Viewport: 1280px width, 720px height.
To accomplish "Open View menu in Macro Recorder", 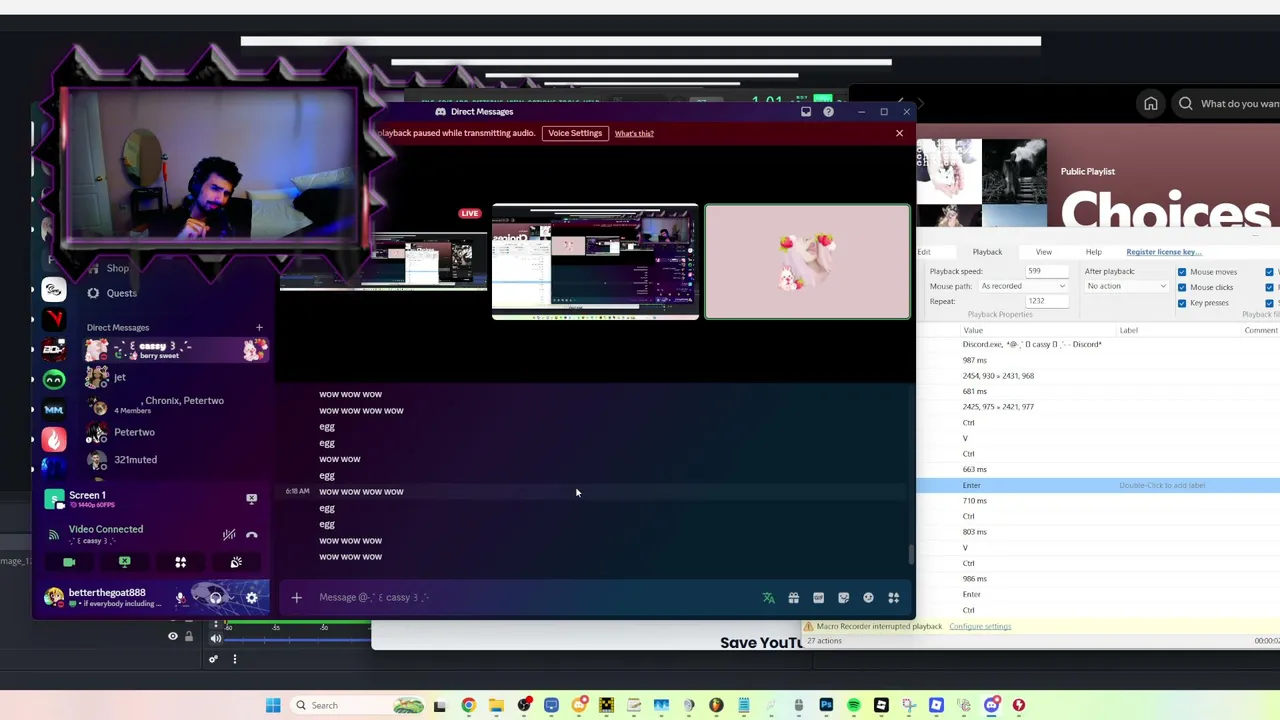I will (x=1043, y=252).
